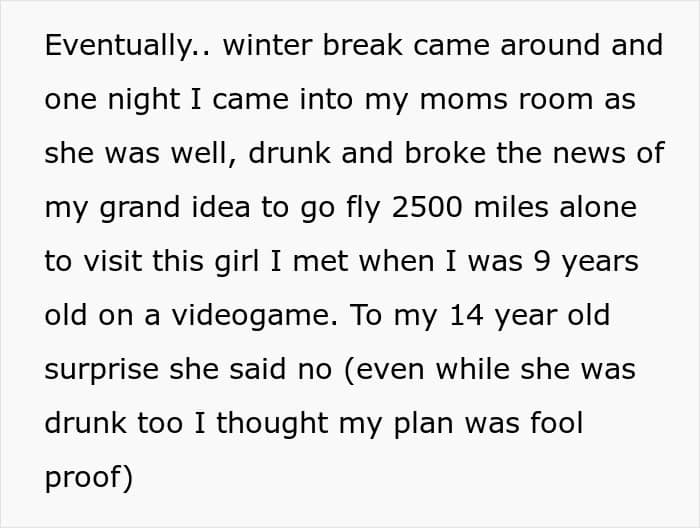700x528 pixels.
Task: Click the word "night" in second line
Action: (143, 101)
